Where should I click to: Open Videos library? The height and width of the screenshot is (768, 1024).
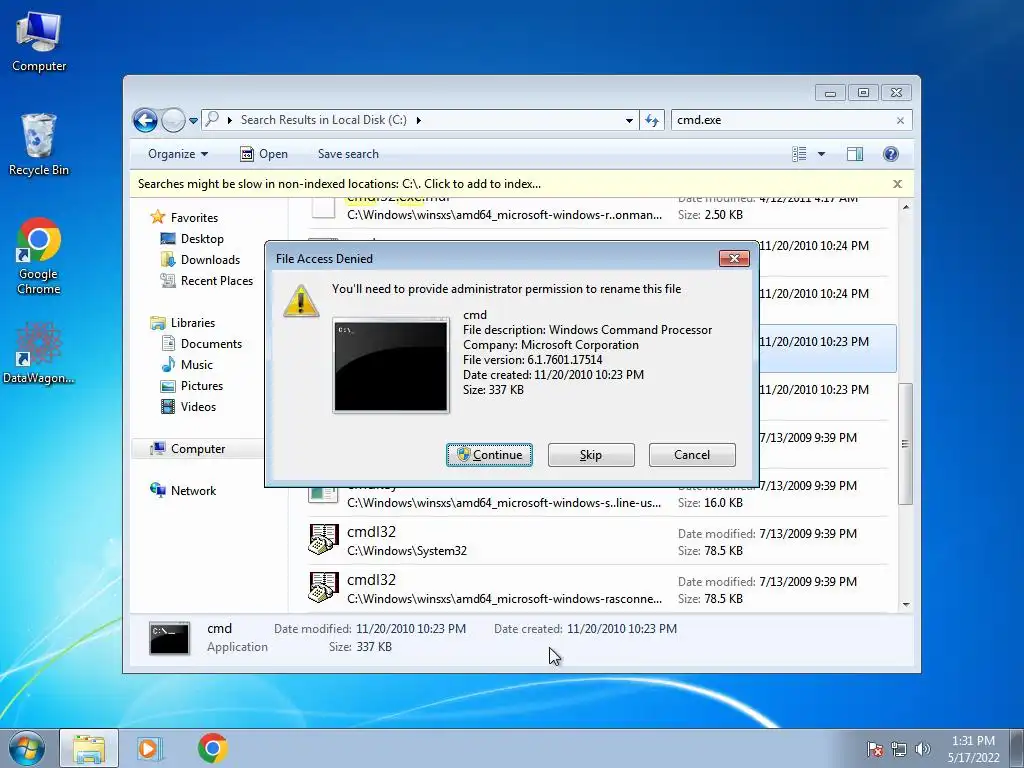coord(188,407)
